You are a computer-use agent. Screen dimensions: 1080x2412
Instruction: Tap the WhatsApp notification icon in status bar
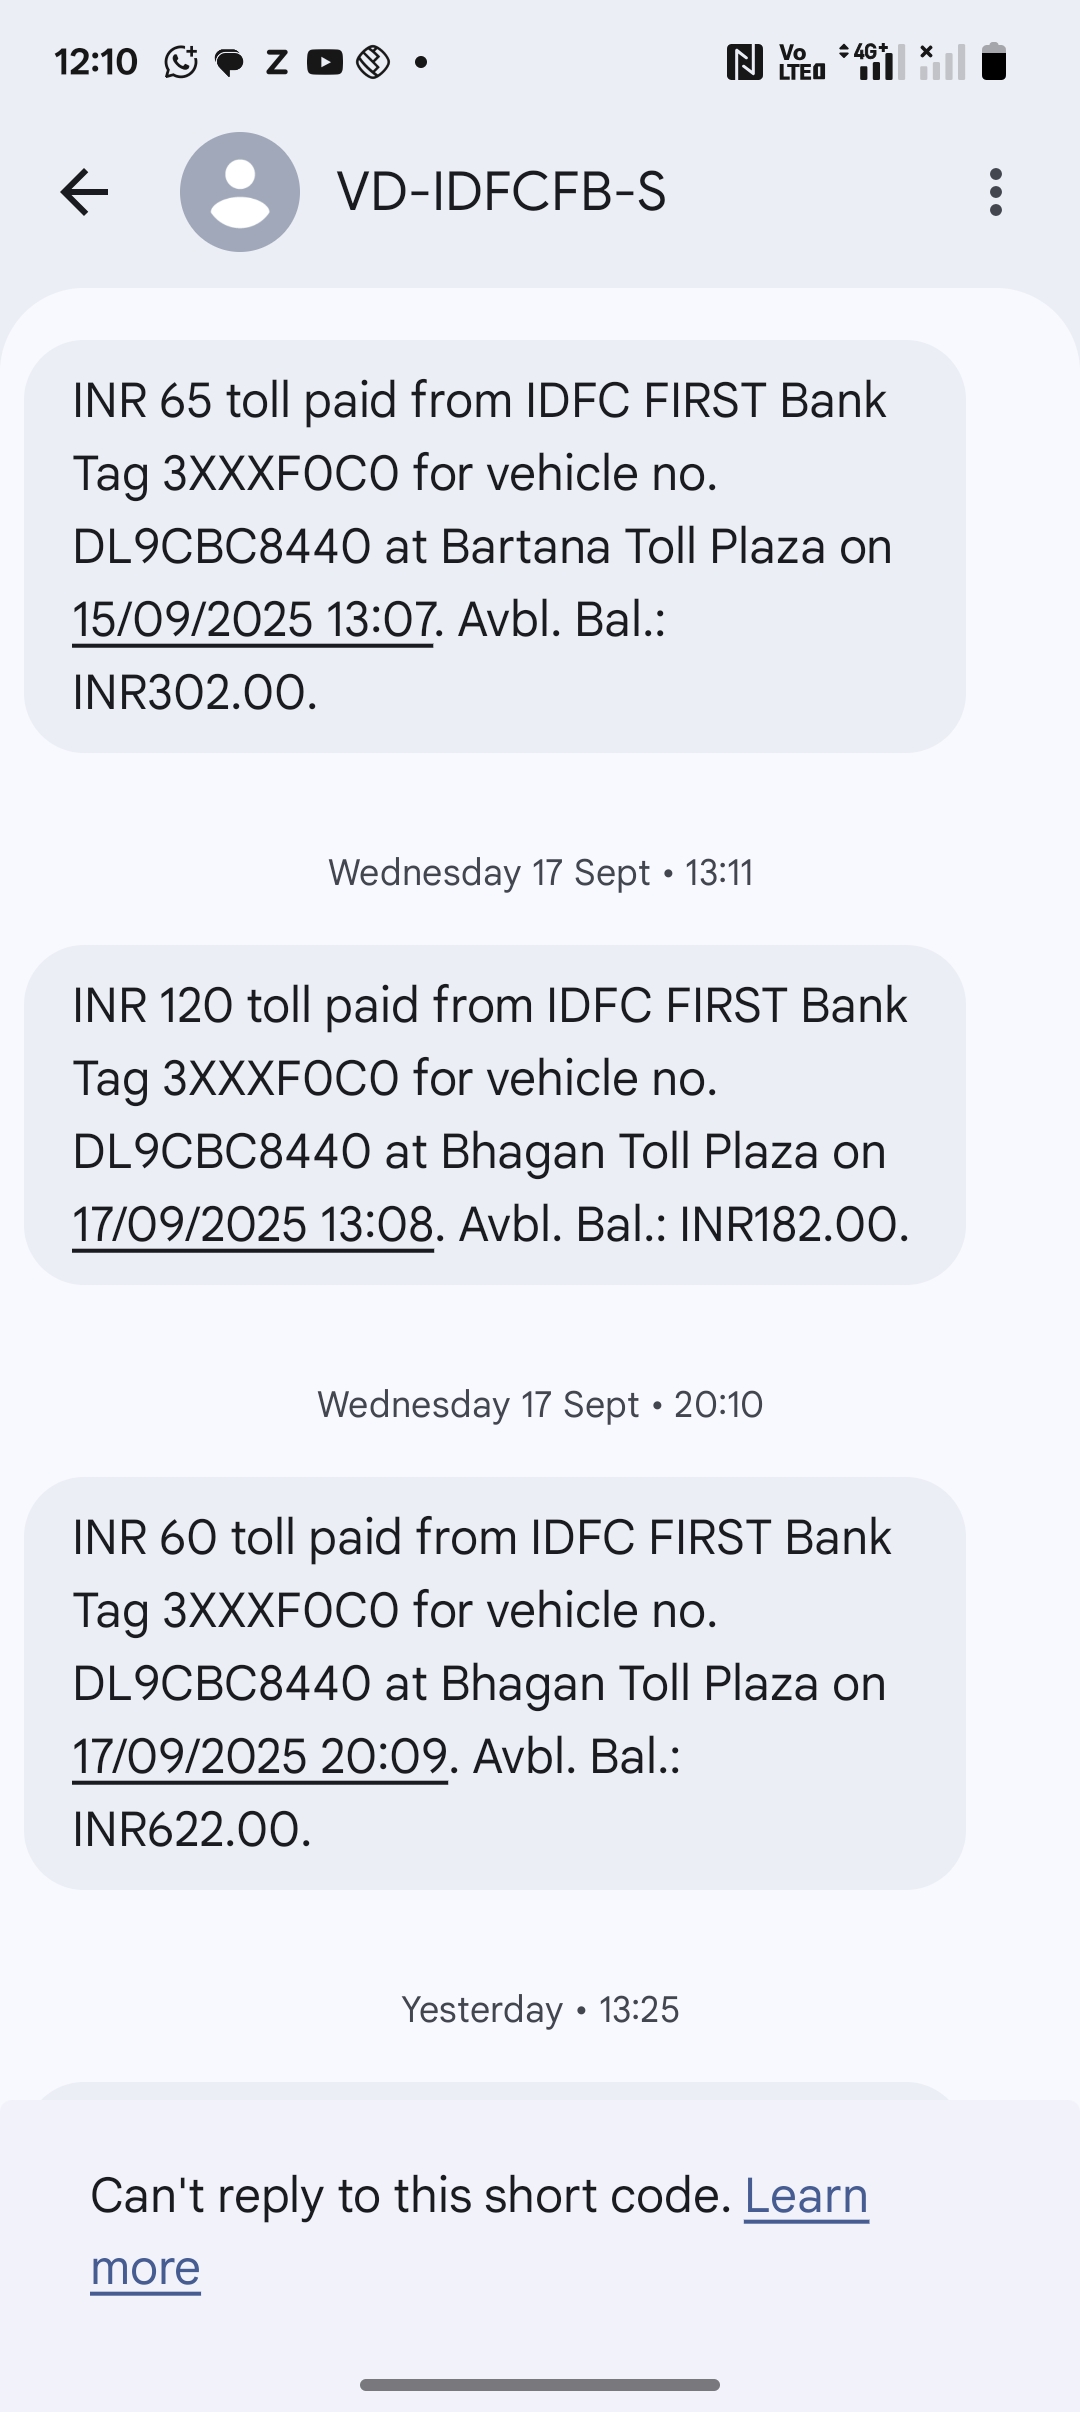click(x=181, y=62)
